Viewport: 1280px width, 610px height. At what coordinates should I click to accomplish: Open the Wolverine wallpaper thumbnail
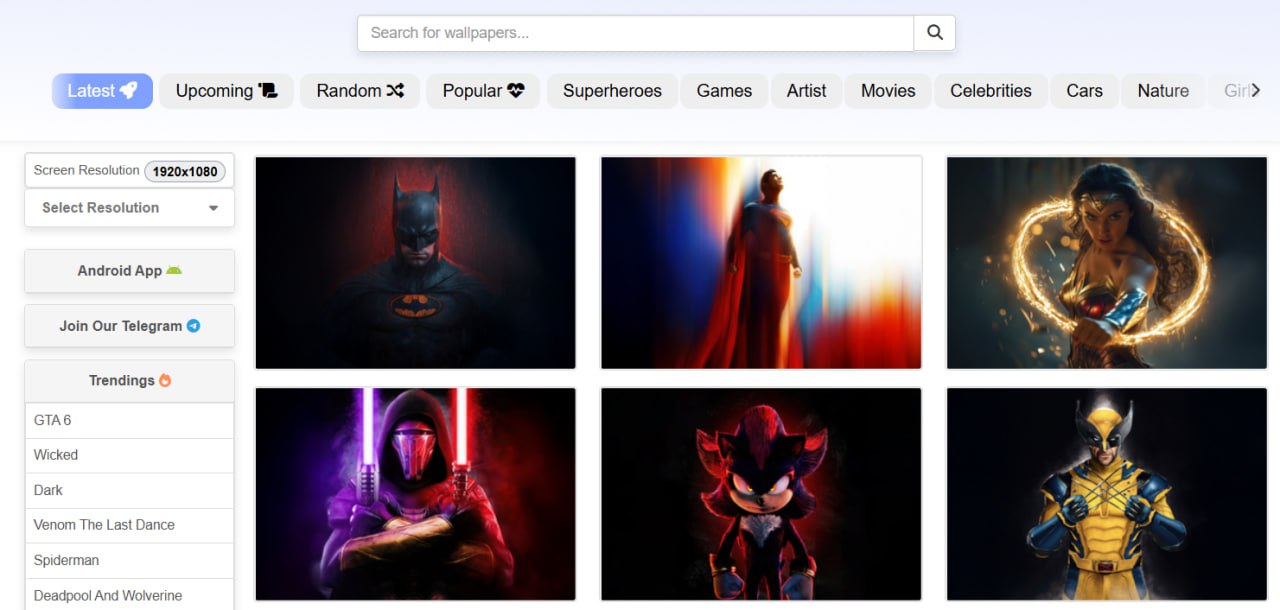click(x=1106, y=494)
